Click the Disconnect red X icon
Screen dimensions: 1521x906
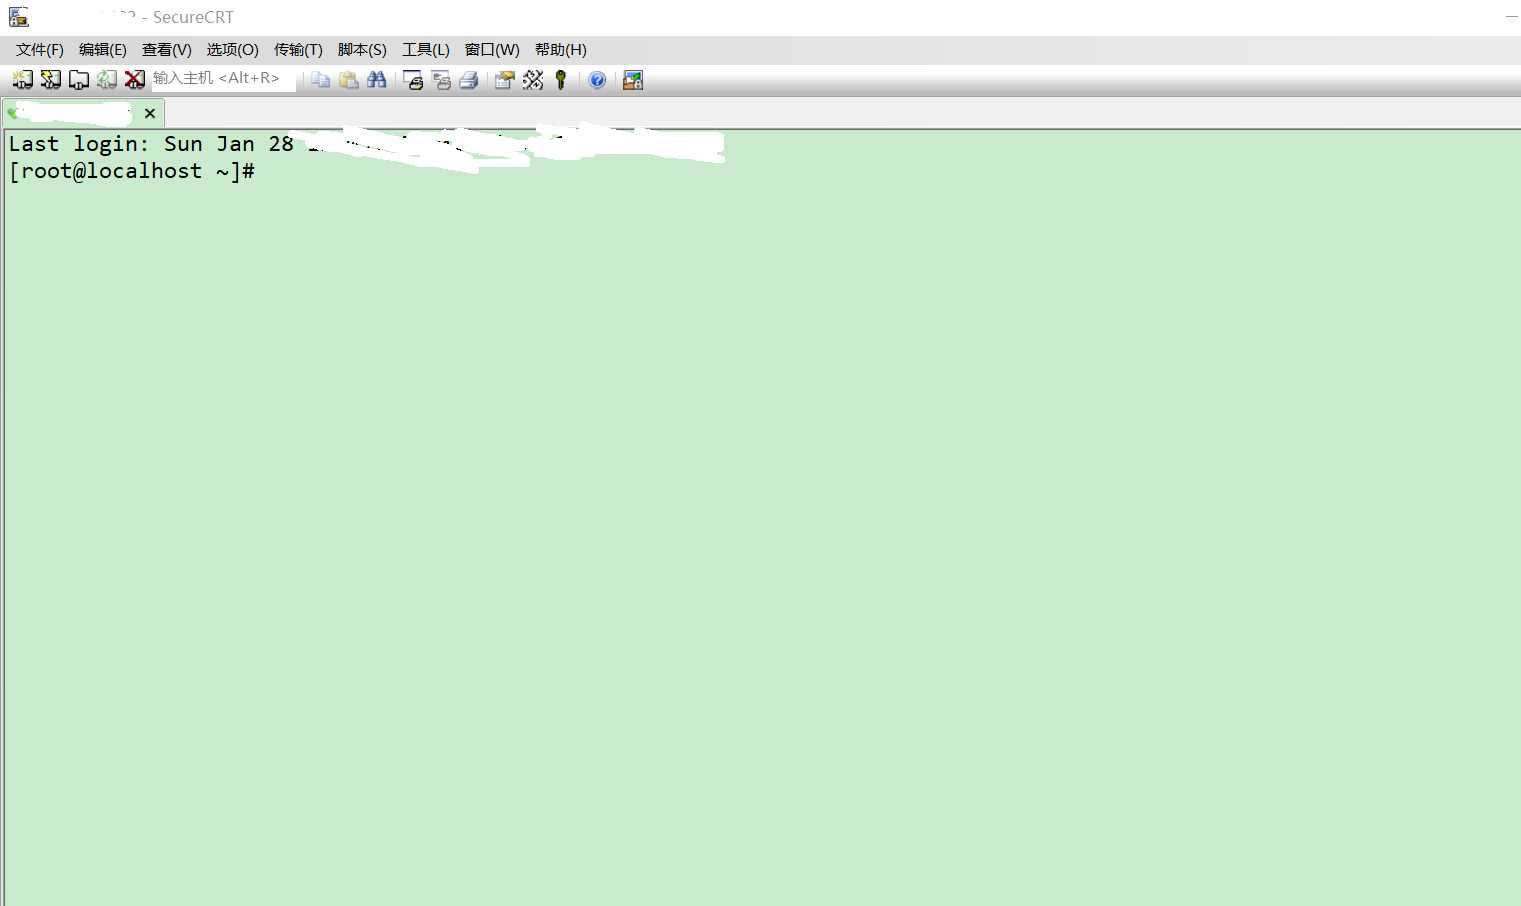point(134,80)
